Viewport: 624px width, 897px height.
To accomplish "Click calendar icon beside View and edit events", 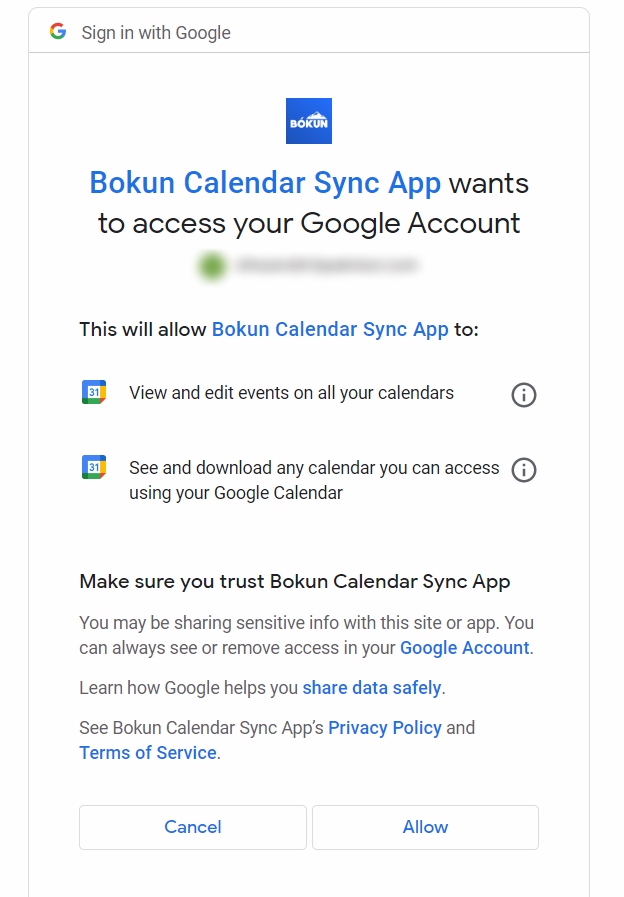I will (x=94, y=392).
